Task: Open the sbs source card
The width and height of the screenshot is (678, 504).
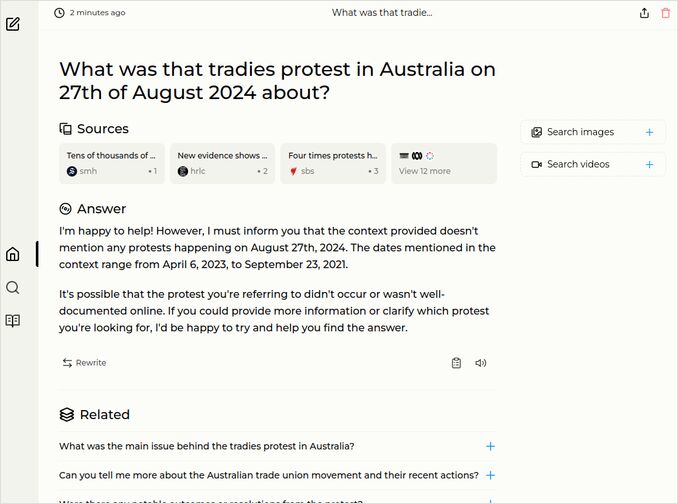Action: 333,163
